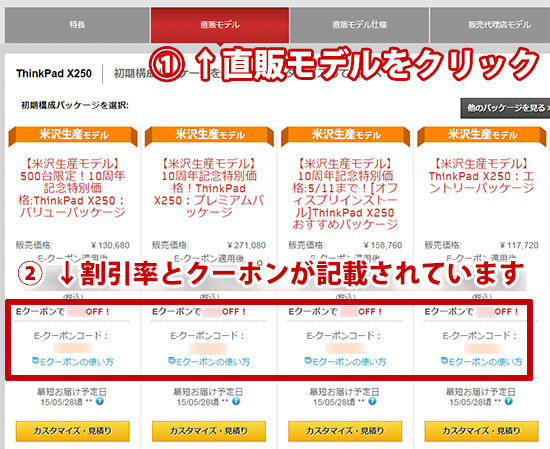The width and height of the screenshot is (550, 449).
Task: Click price ¥117,720
Action: pos(519,245)
